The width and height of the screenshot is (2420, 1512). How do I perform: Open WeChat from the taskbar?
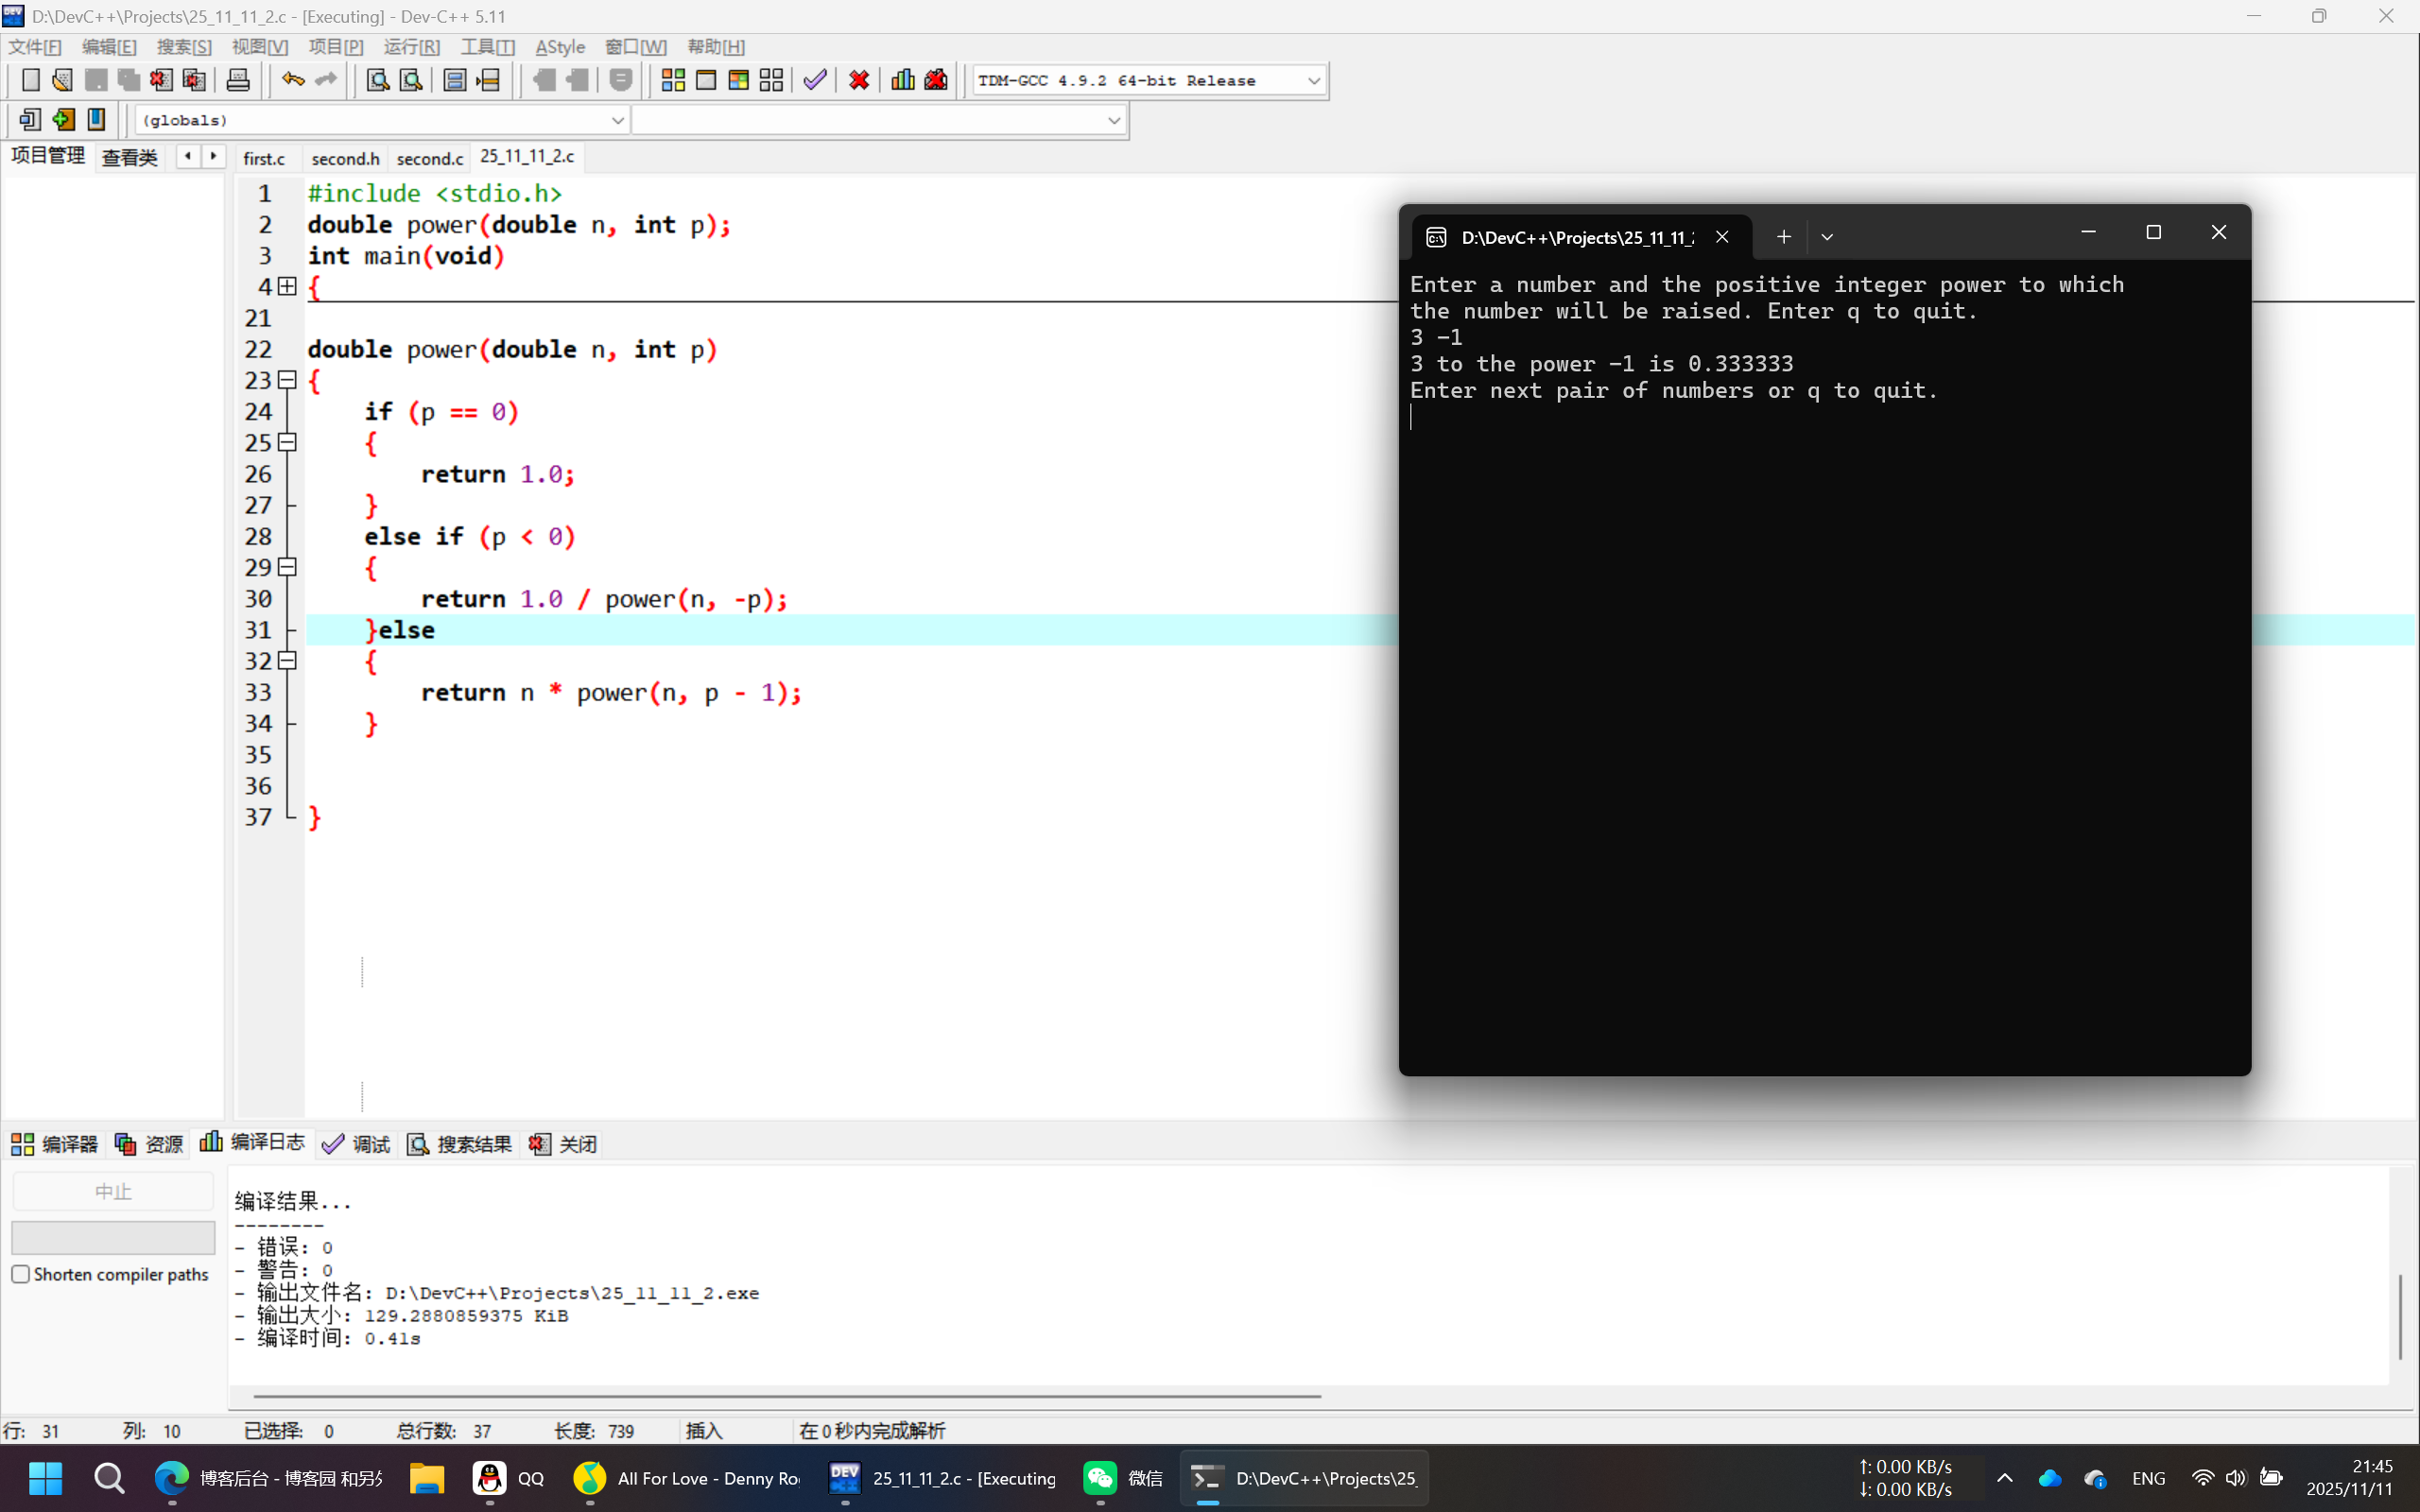pyautogui.click(x=1101, y=1478)
